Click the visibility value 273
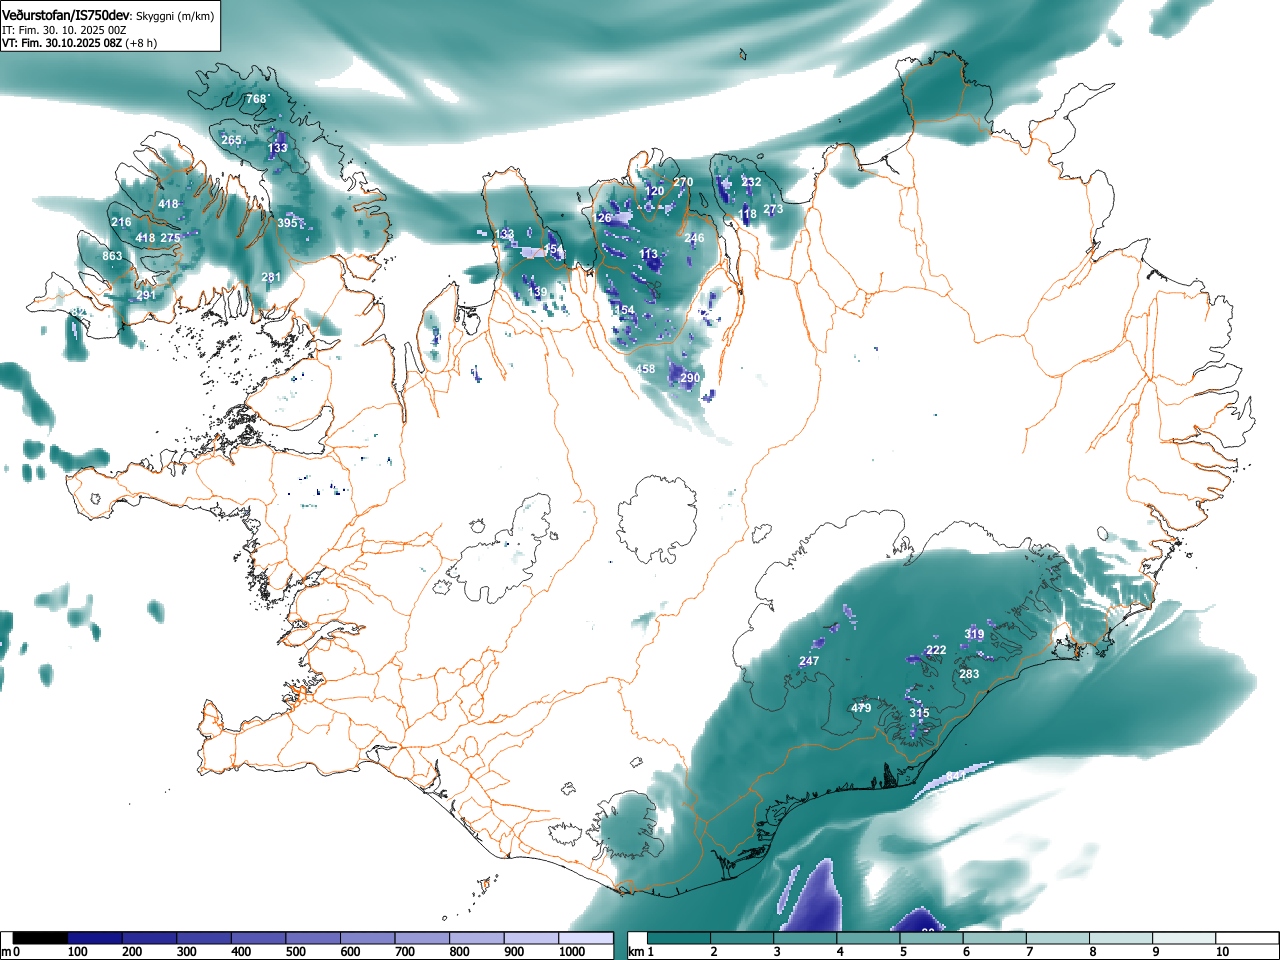 pyautogui.click(x=773, y=209)
